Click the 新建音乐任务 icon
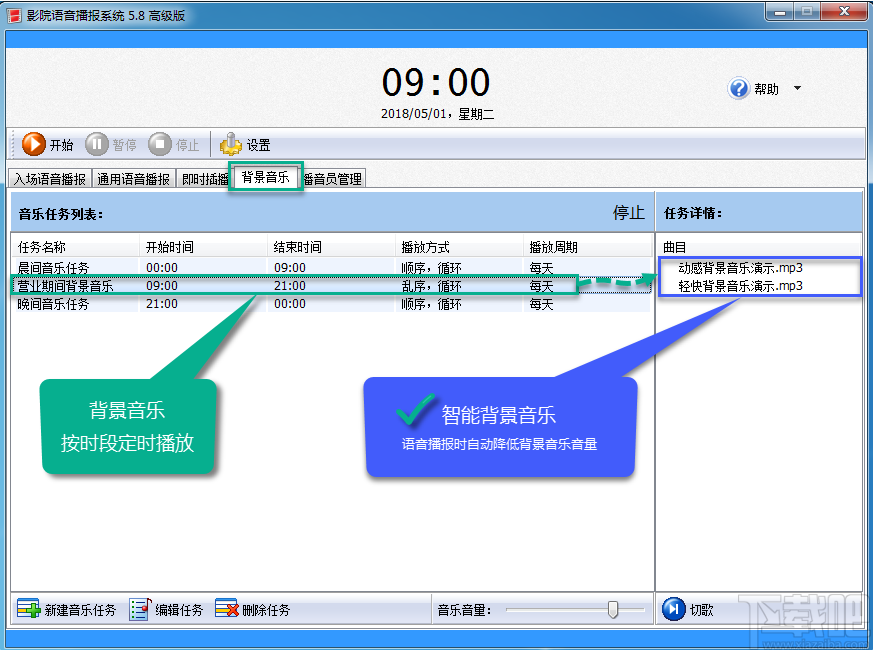The height and width of the screenshot is (650, 873). [x=25, y=609]
